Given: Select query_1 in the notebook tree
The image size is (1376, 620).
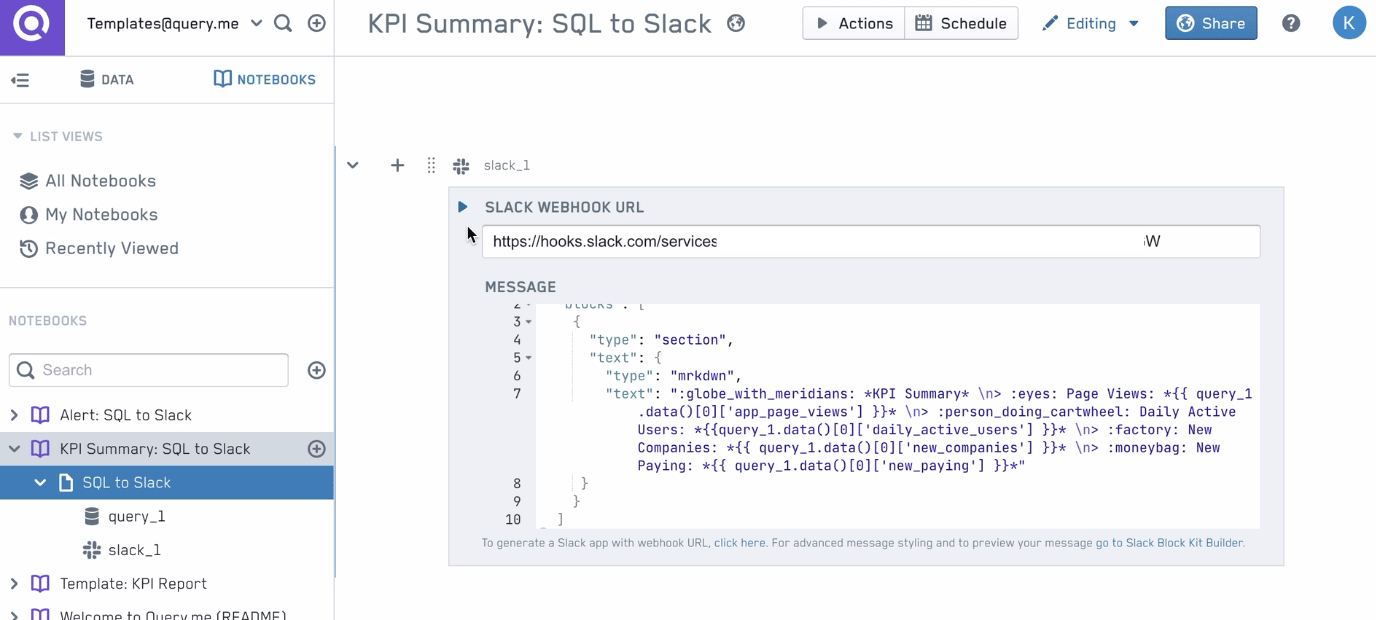Looking at the screenshot, I should tap(137, 517).
